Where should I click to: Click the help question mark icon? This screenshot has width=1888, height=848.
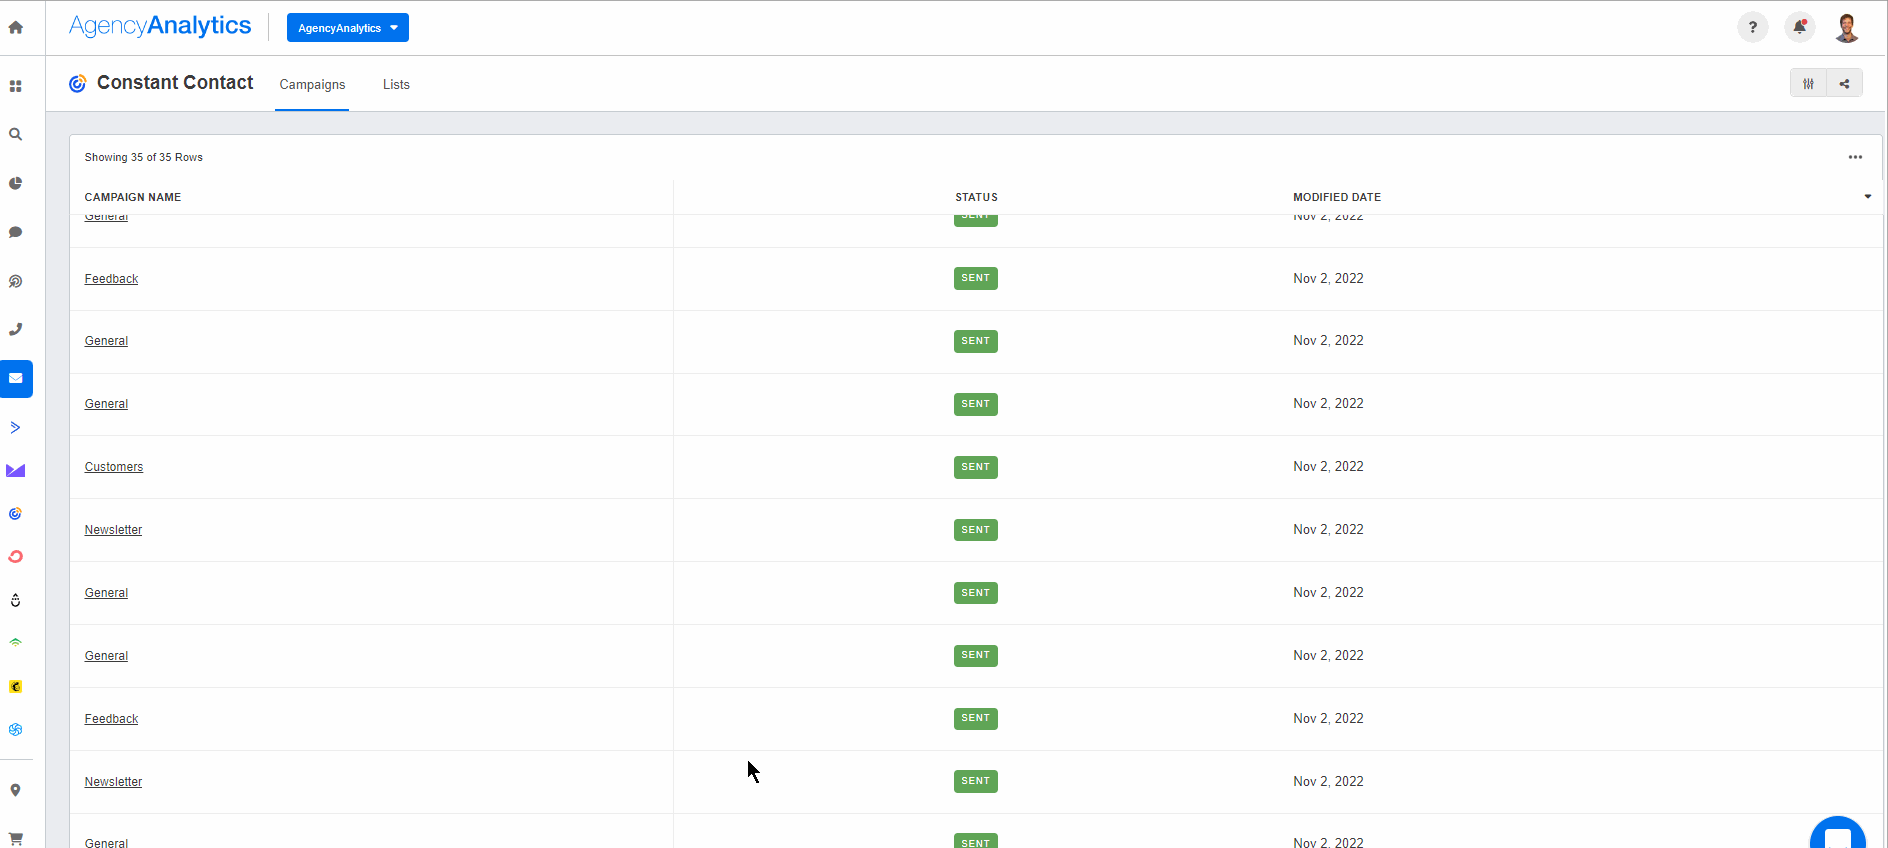click(1752, 28)
